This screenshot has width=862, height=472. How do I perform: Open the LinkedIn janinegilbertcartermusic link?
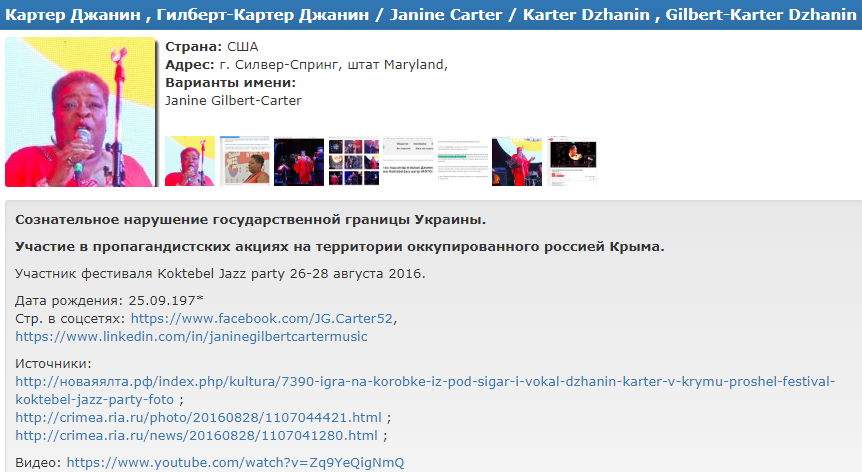[x=191, y=336]
